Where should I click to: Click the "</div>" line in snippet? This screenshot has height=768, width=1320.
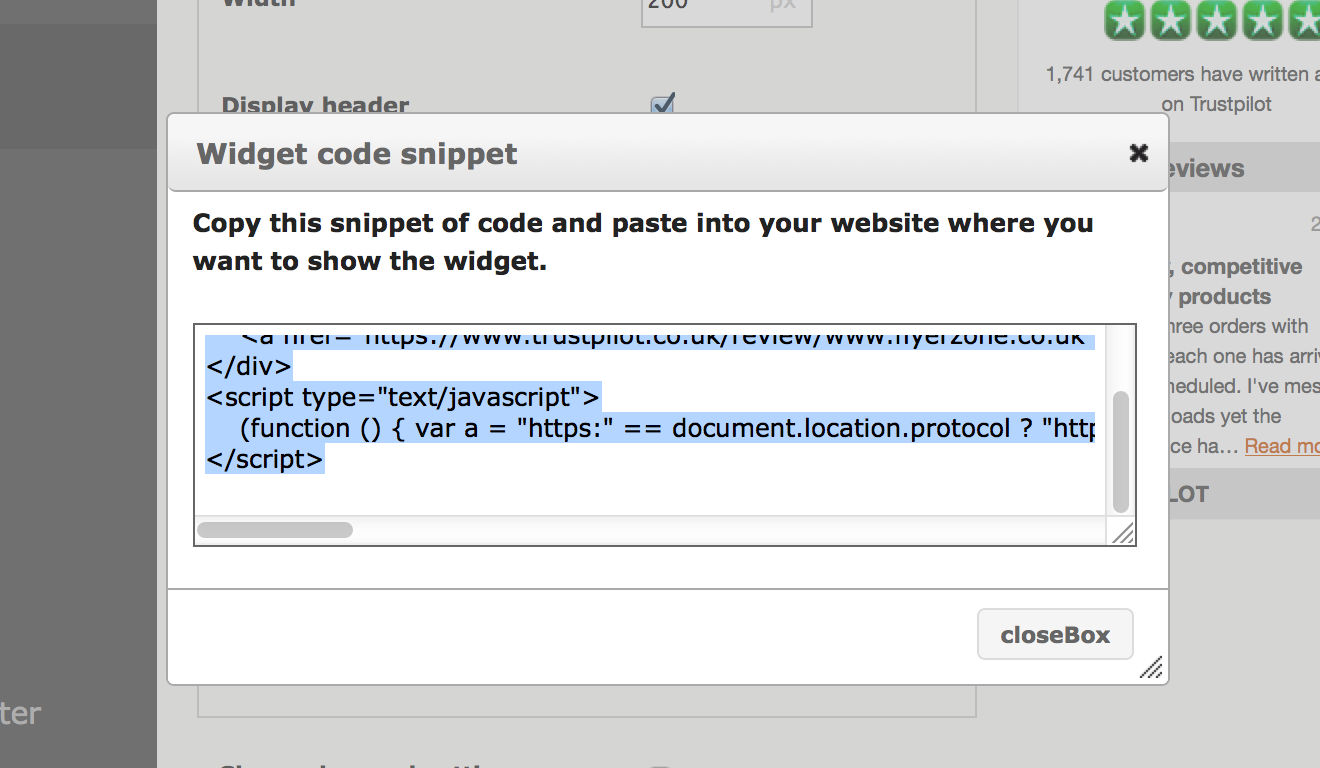coord(249,365)
